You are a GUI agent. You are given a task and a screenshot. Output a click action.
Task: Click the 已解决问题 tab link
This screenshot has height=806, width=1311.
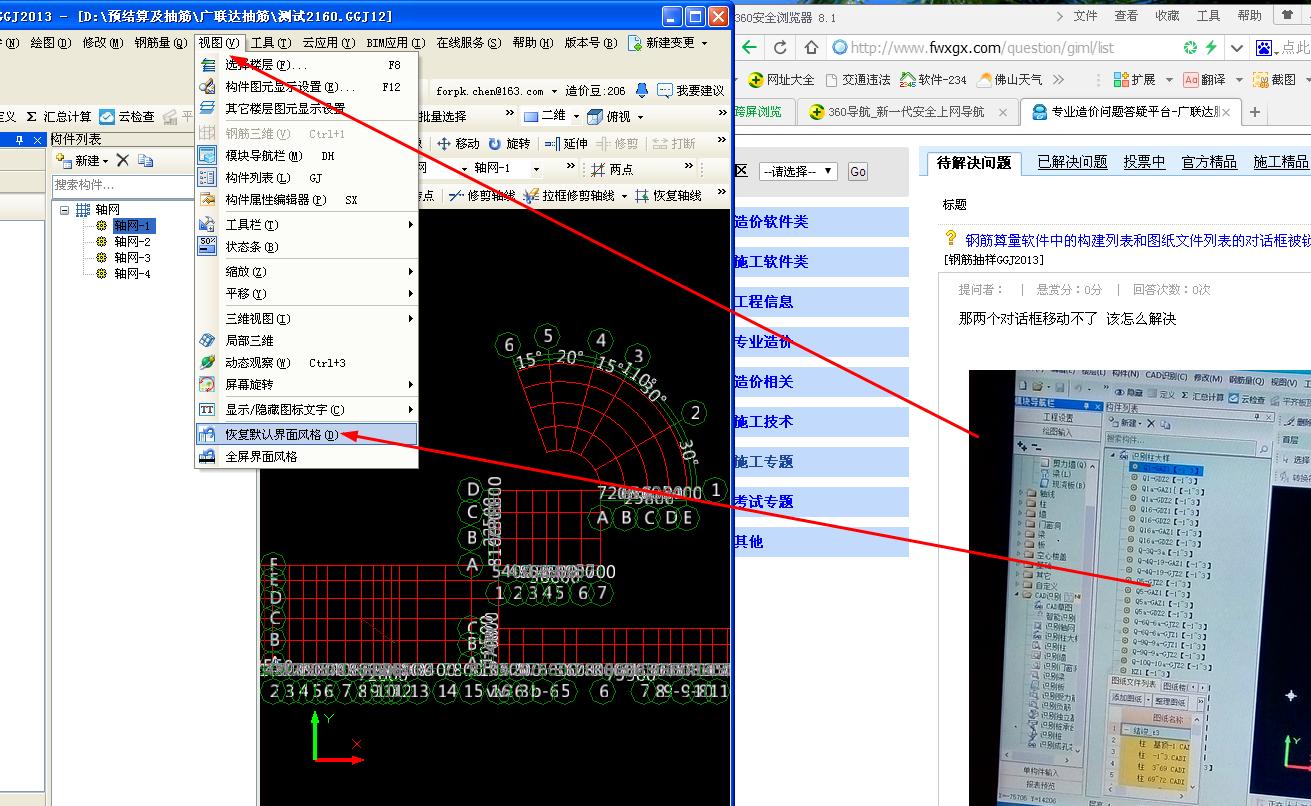coord(1072,162)
